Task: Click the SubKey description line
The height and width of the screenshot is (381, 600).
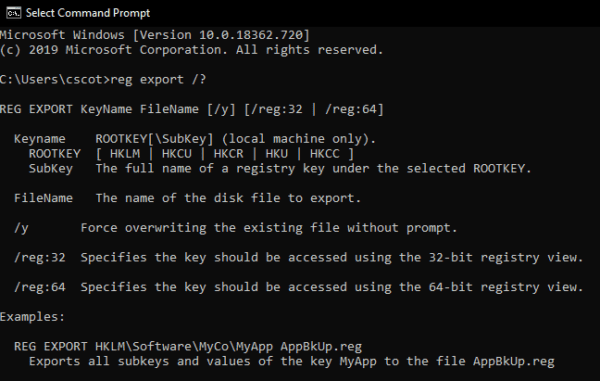Action: (x=280, y=169)
